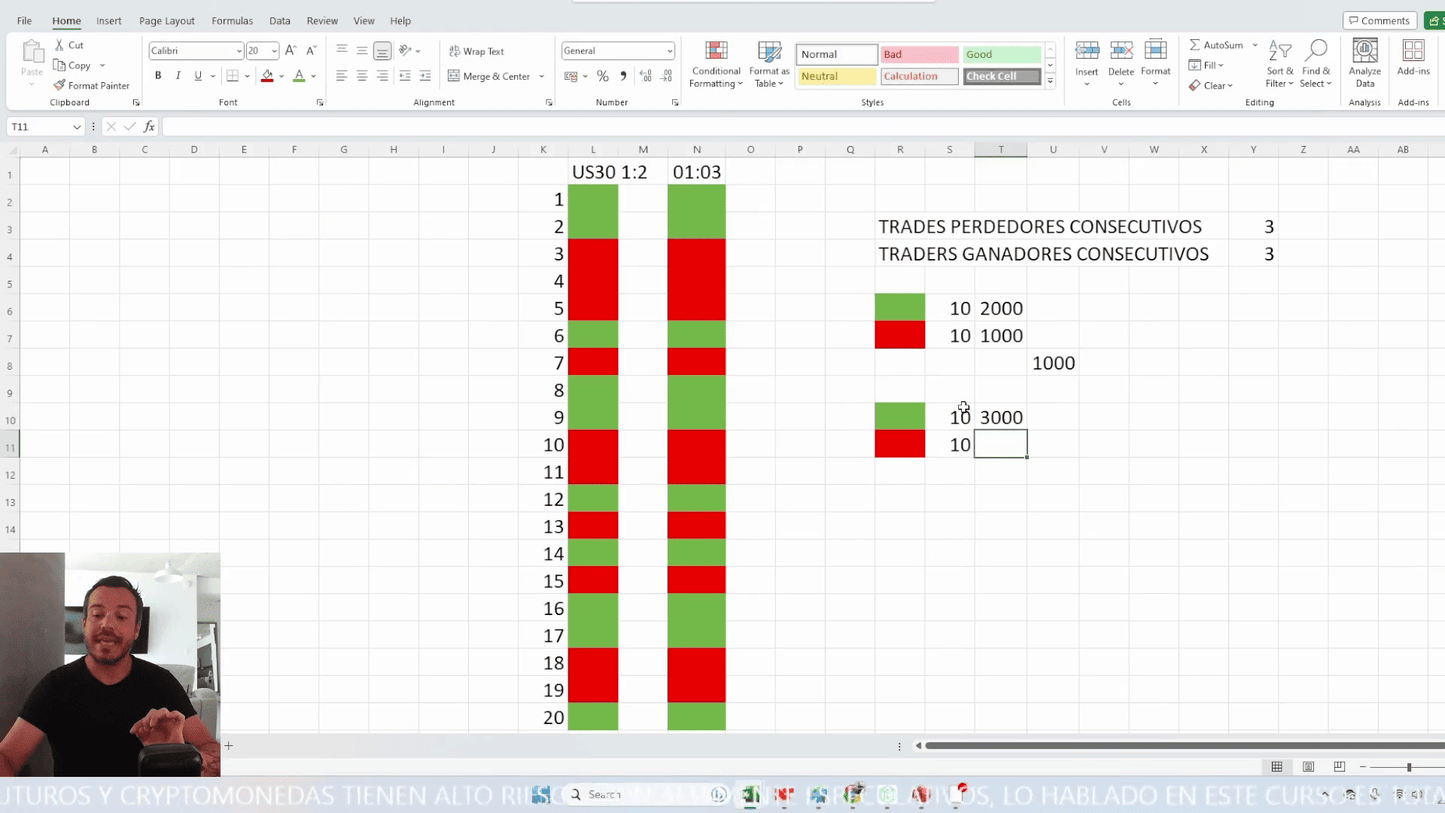The image size is (1445, 813).
Task: Toggle Wrap Text on
Action: (476, 51)
